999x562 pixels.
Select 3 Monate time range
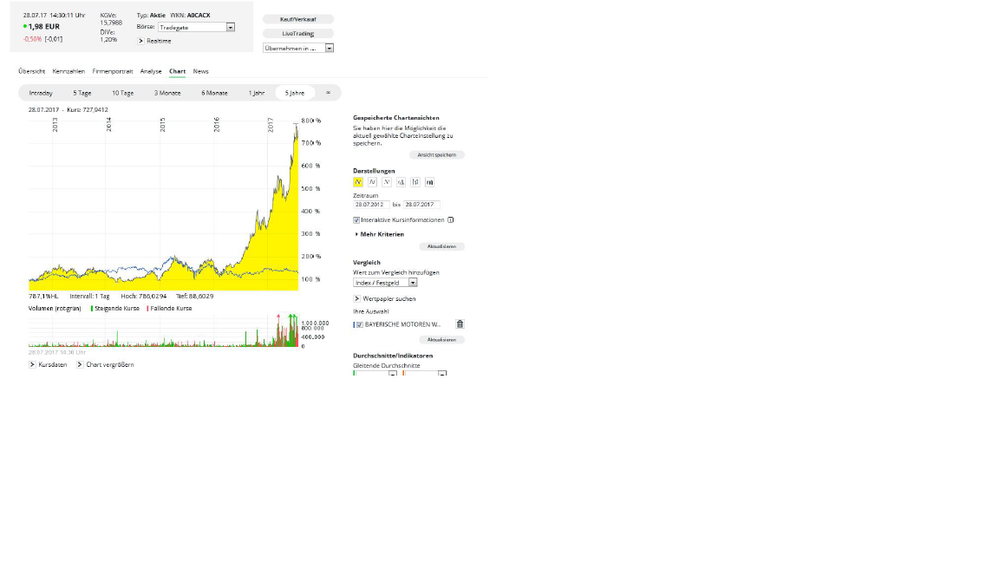point(168,93)
